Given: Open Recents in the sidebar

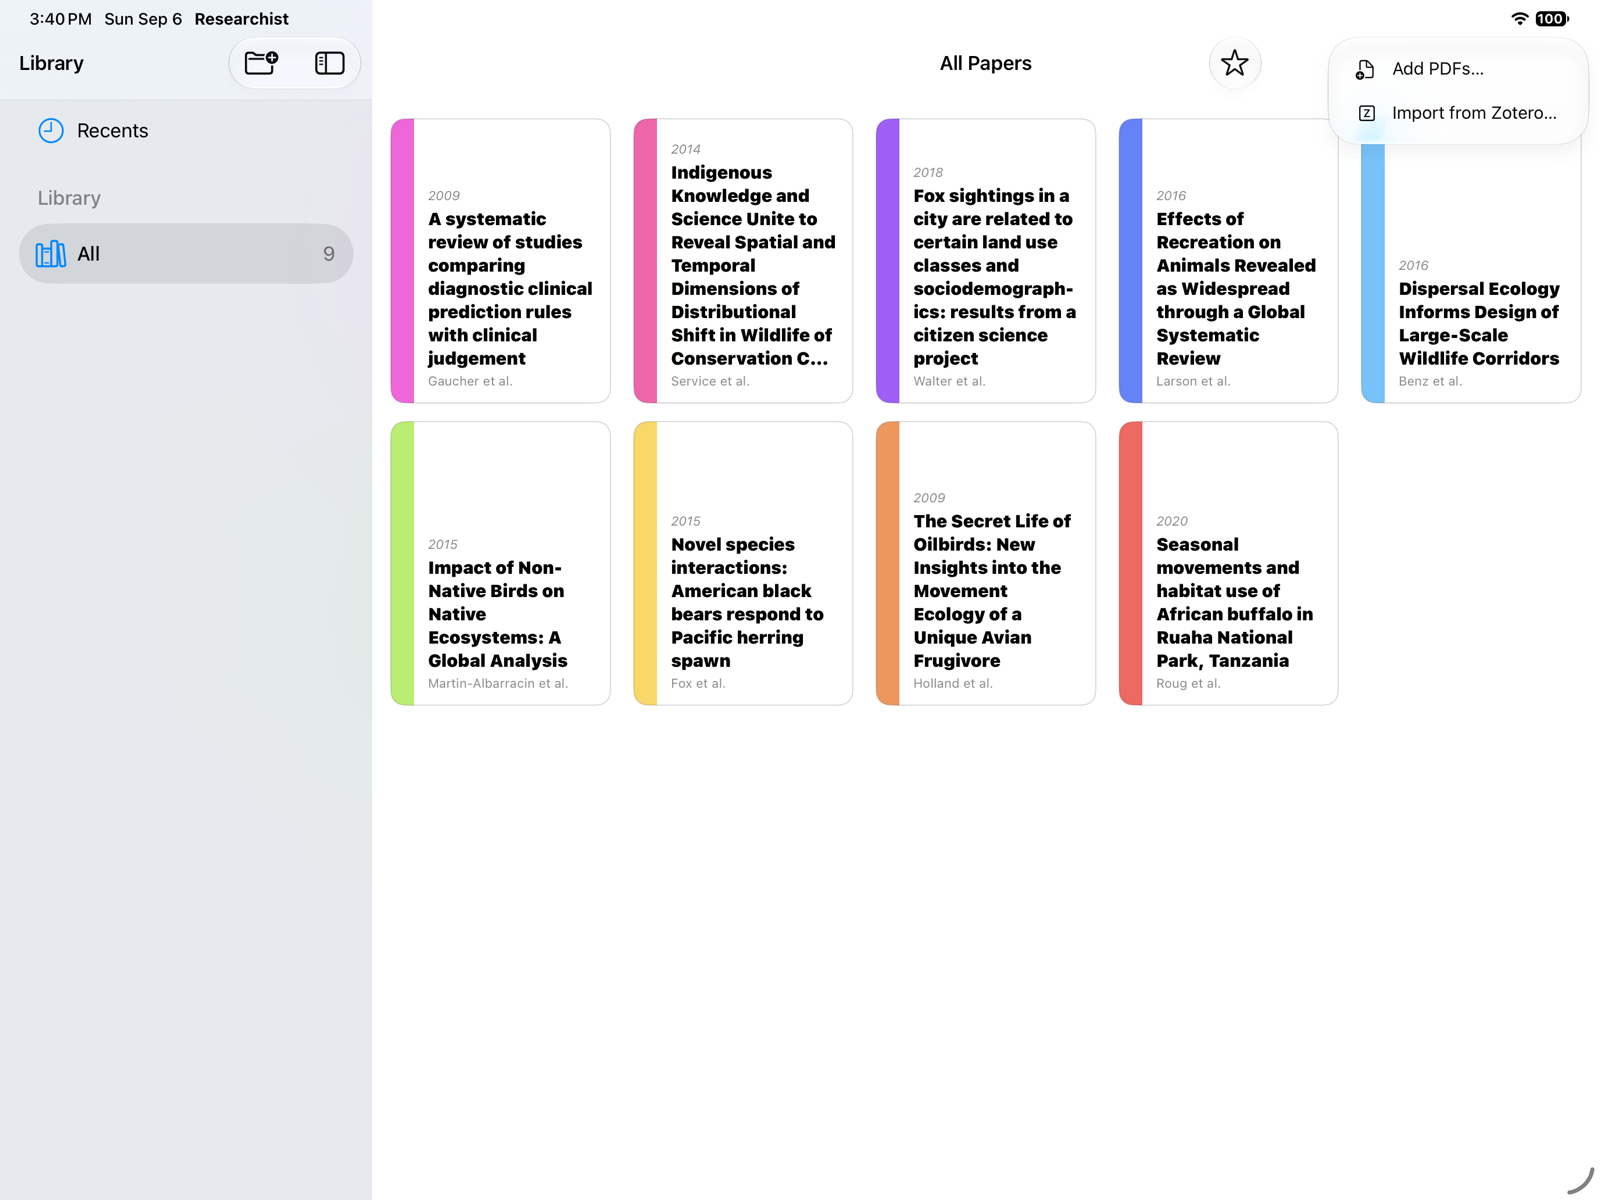Looking at the screenshot, I should click(186, 131).
